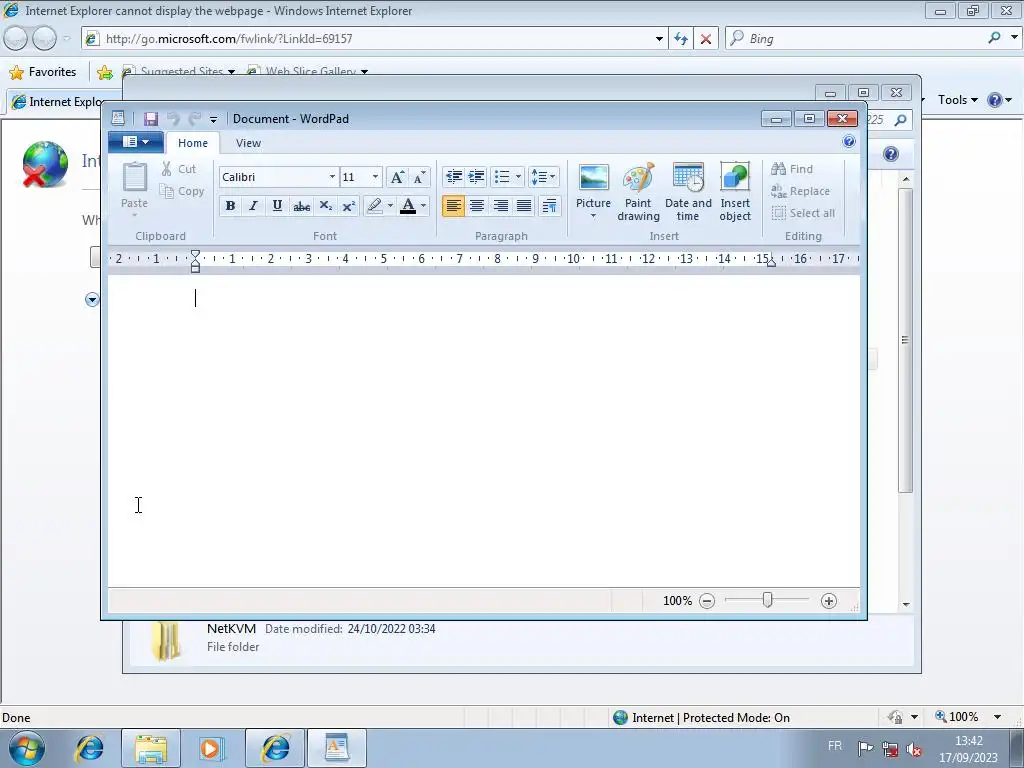Screen dimensions: 1024x768
Task: Open the highlight color dropdown arrow
Action: (391, 206)
